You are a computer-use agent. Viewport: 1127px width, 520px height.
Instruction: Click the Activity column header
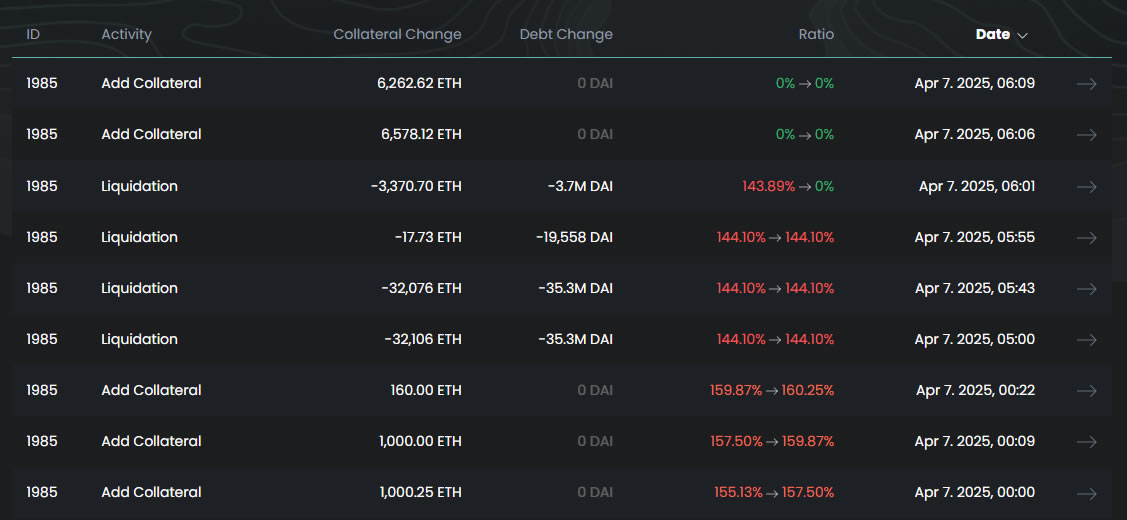pos(126,34)
